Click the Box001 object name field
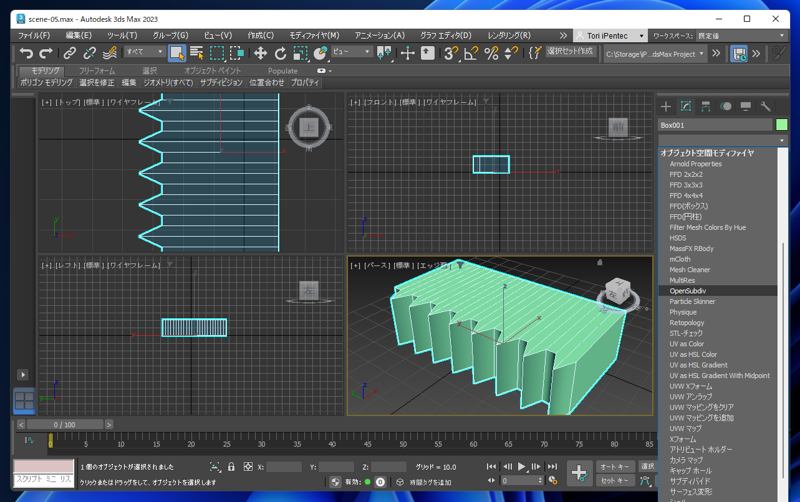Image resolution: width=800 pixels, height=502 pixels. 715,125
